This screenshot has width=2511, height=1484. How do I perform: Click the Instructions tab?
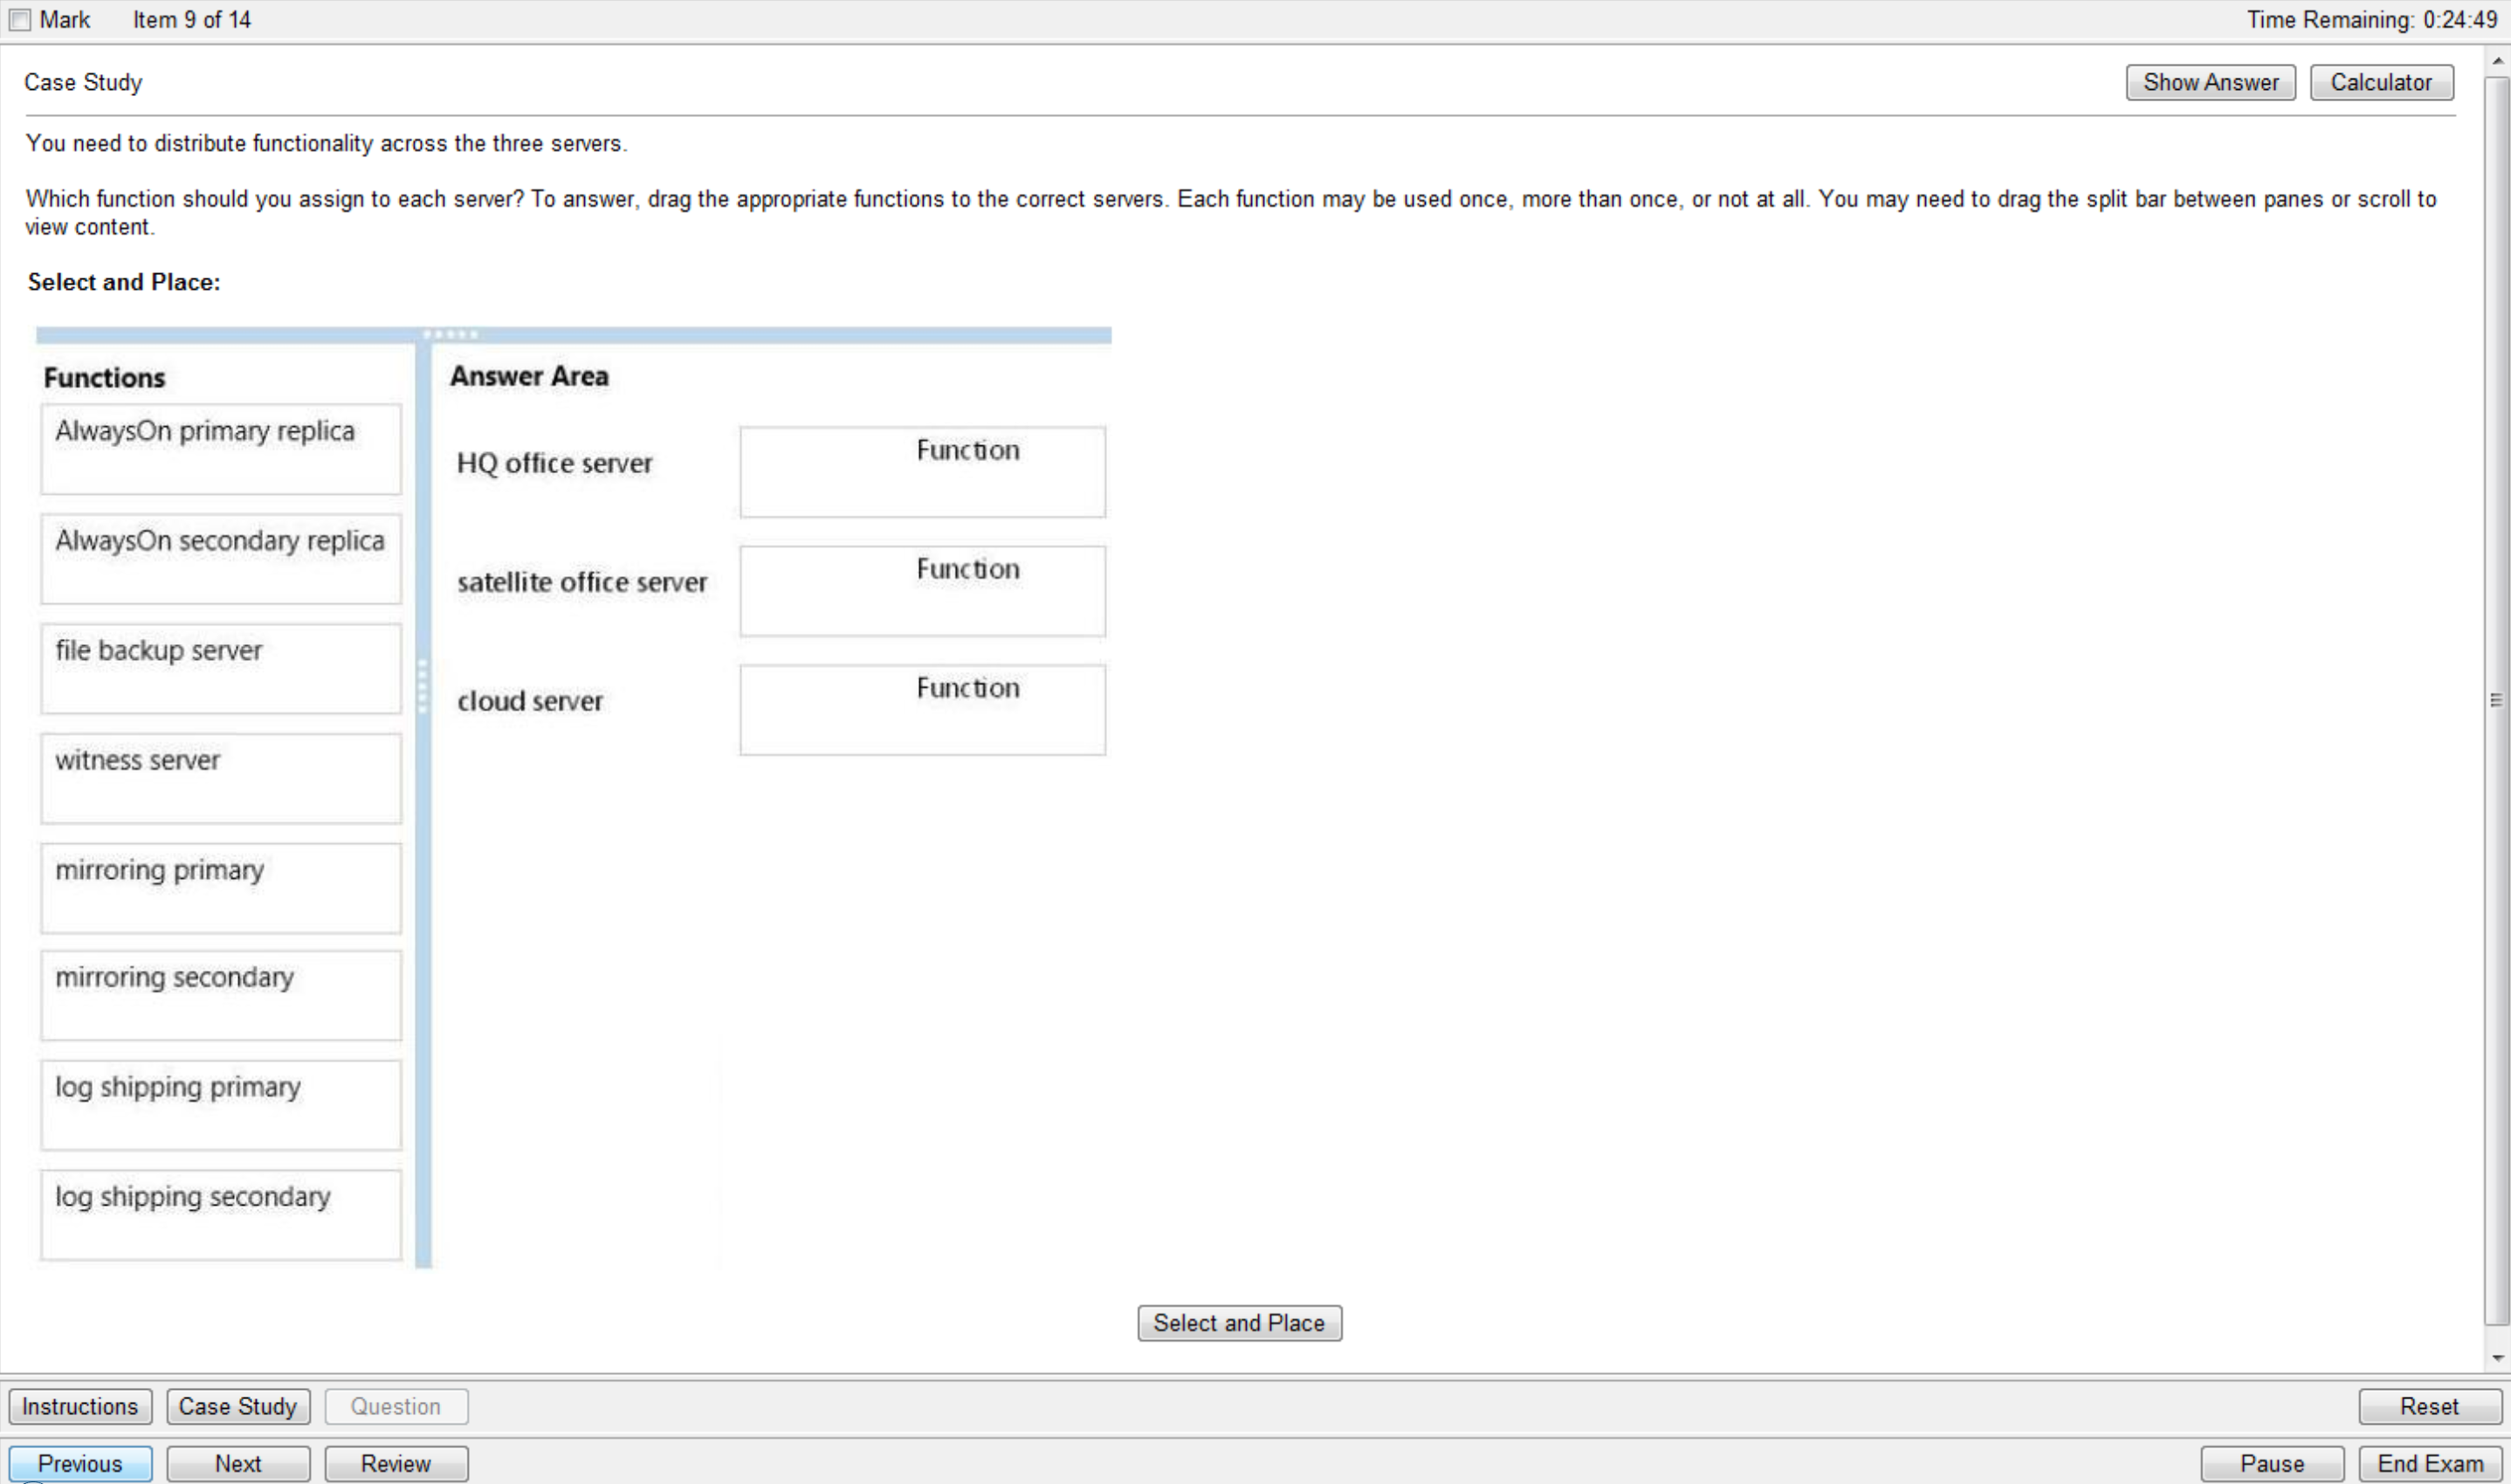coord(79,1405)
